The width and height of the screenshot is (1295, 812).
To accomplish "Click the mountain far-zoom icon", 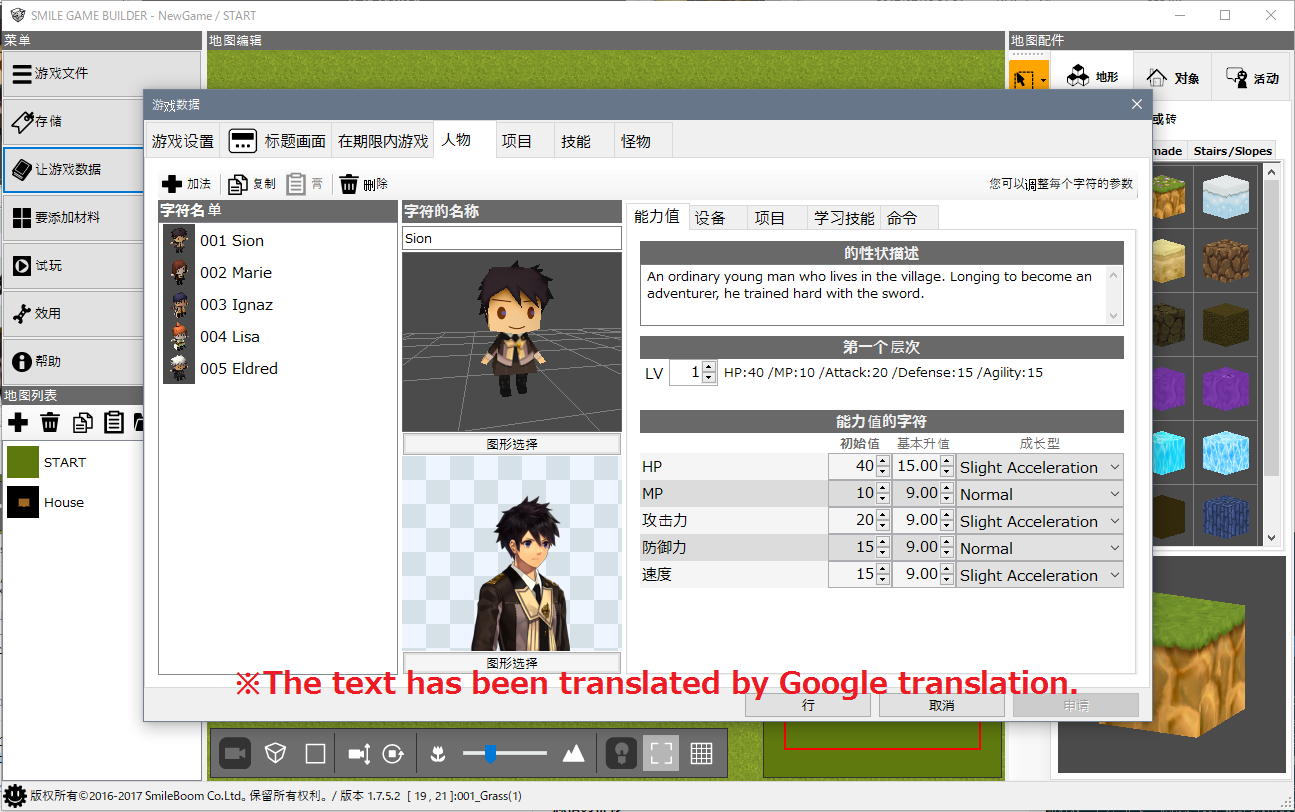I will 573,753.
